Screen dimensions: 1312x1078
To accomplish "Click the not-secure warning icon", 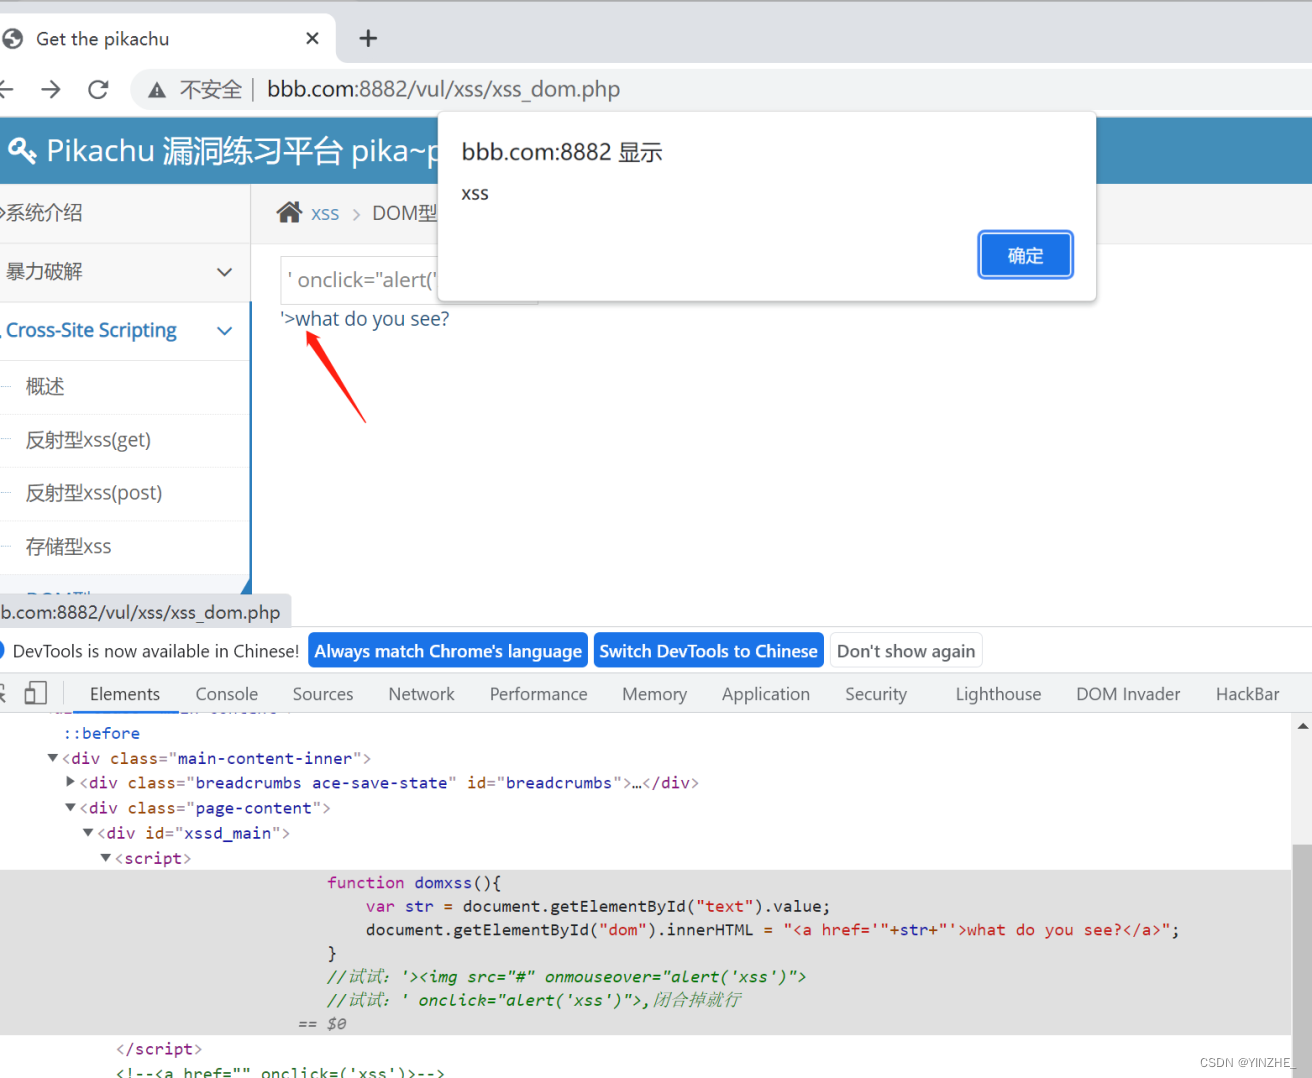I will (157, 90).
